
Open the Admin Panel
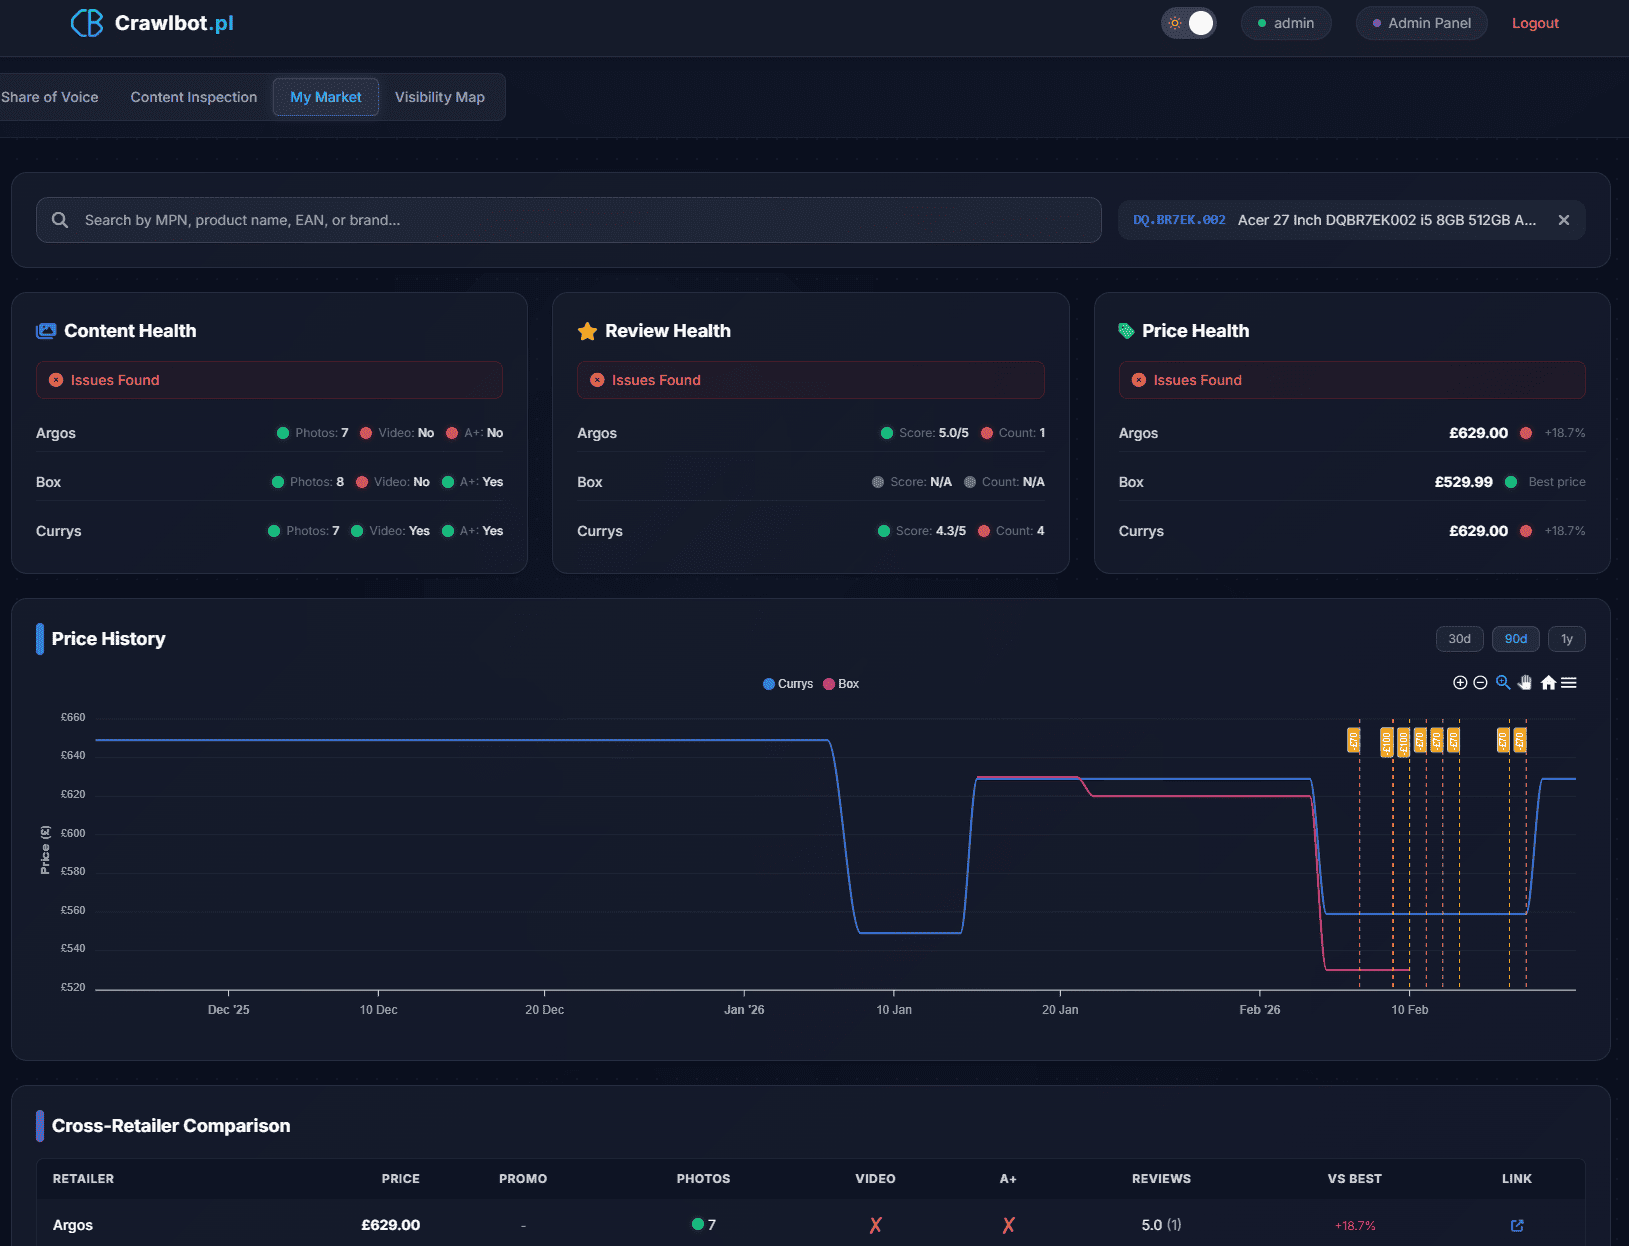1421,22
